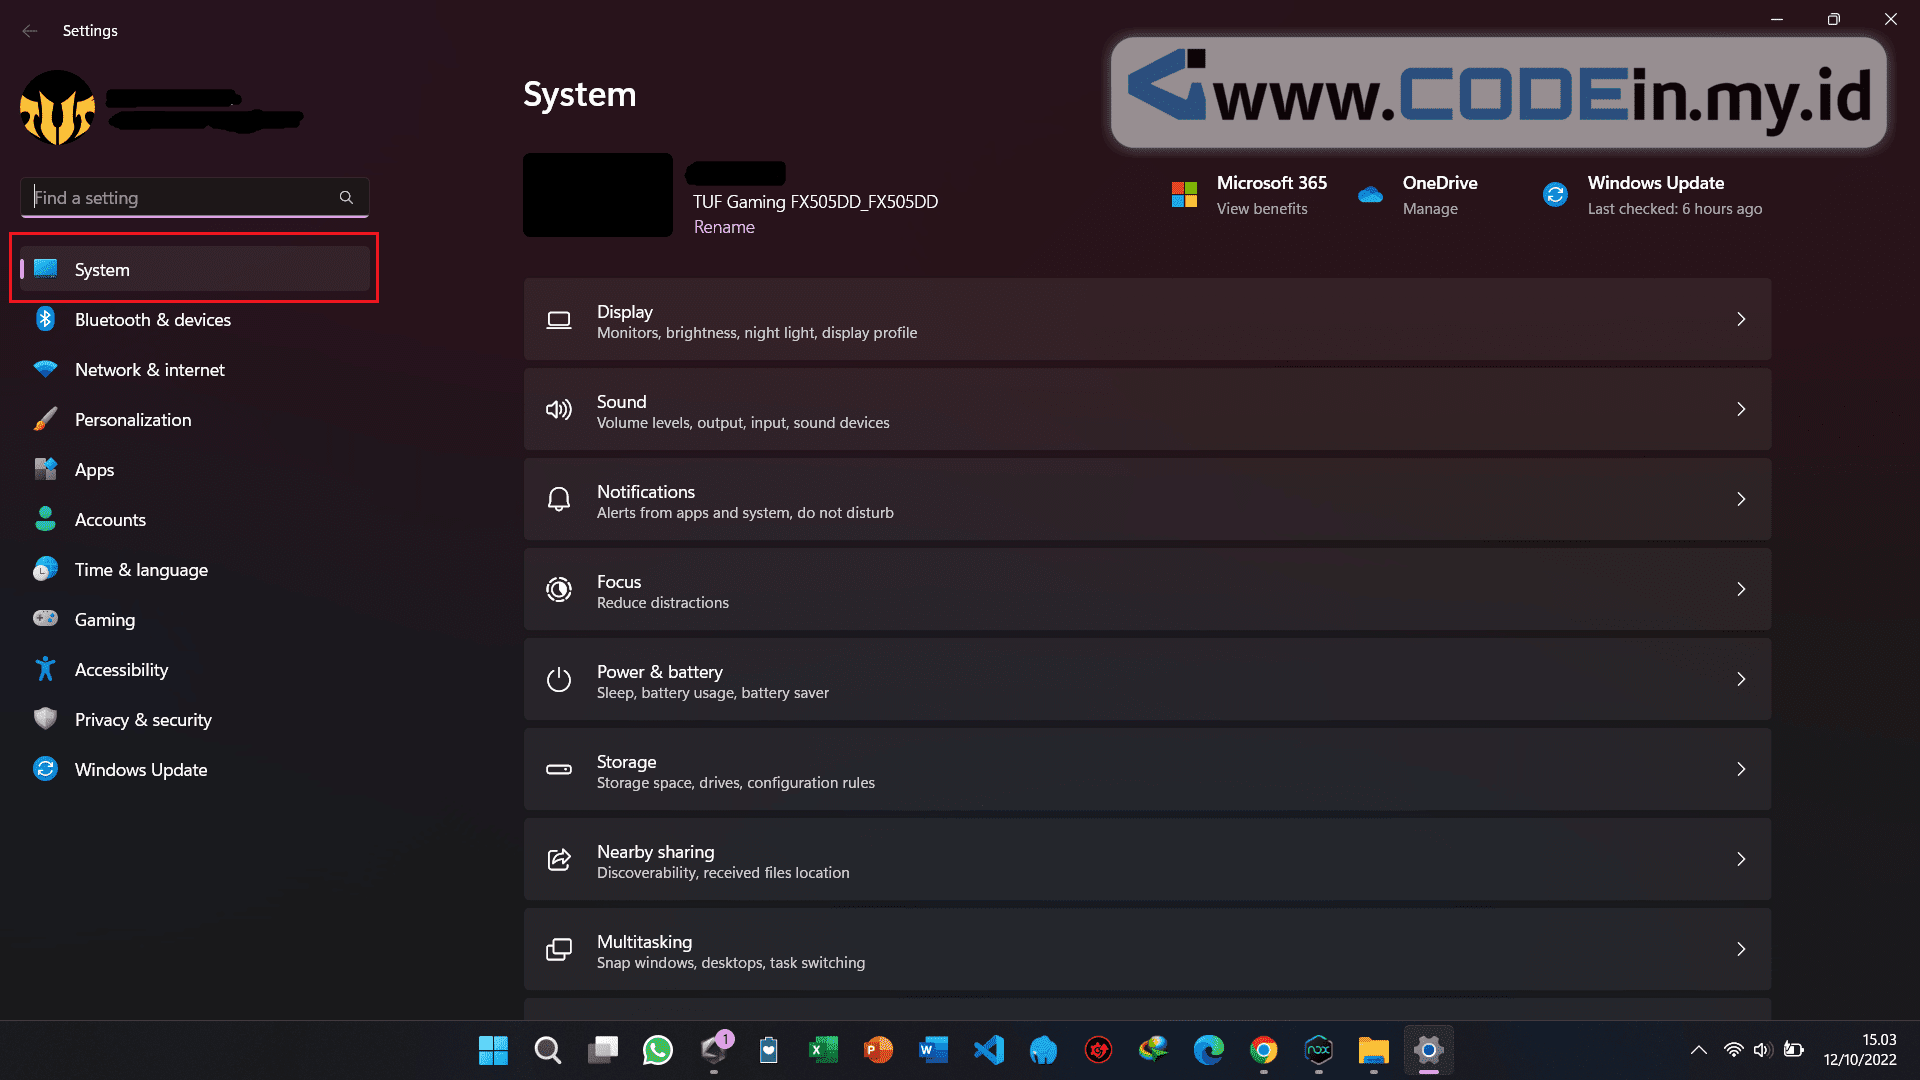Show hidden system tray icons
The image size is (1920, 1080).
coord(1698,1050)
